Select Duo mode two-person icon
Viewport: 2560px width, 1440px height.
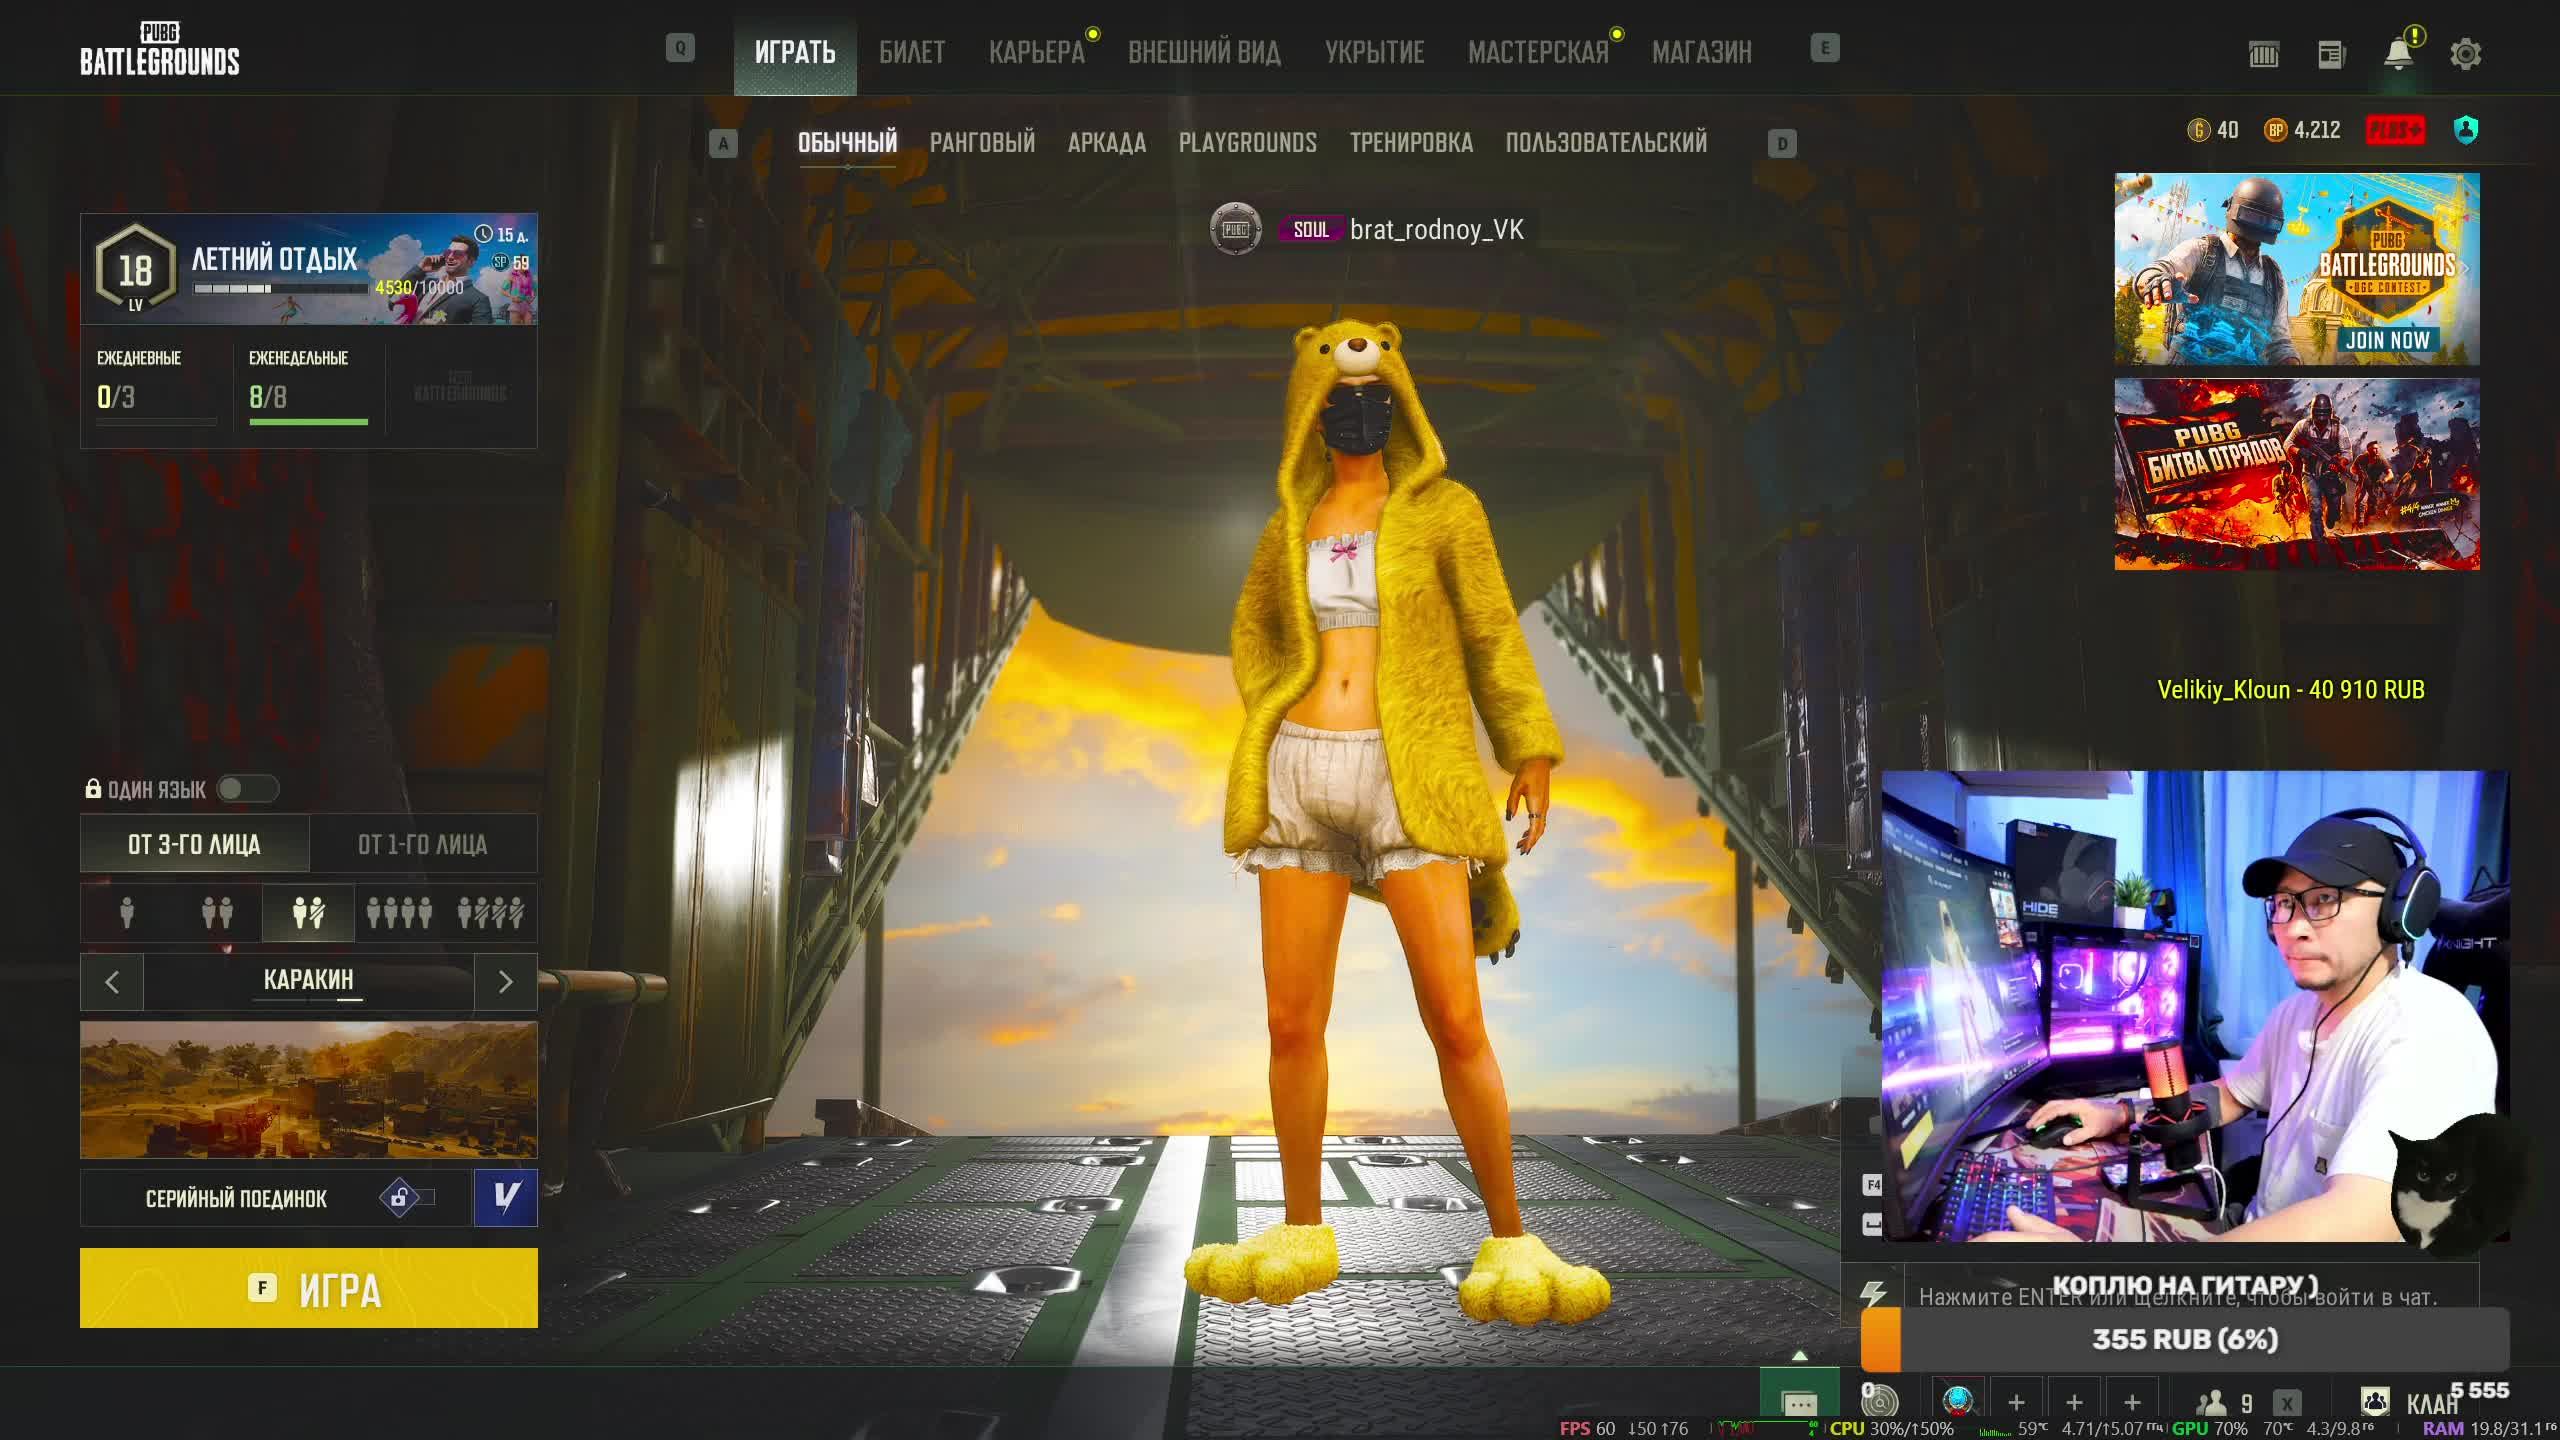pos(217,912)
